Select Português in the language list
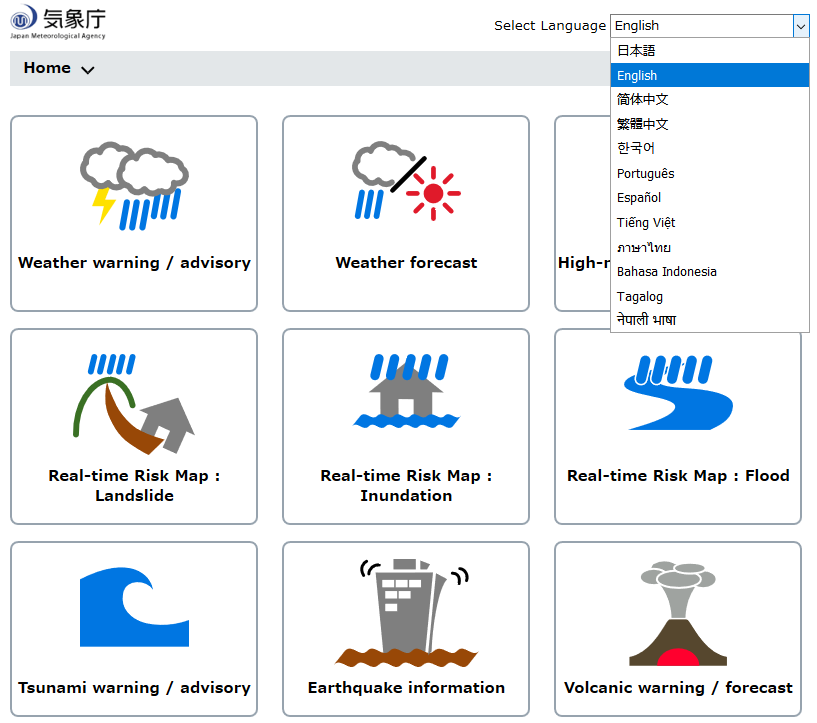Screen dimensions: 817x723 [645, 174]
